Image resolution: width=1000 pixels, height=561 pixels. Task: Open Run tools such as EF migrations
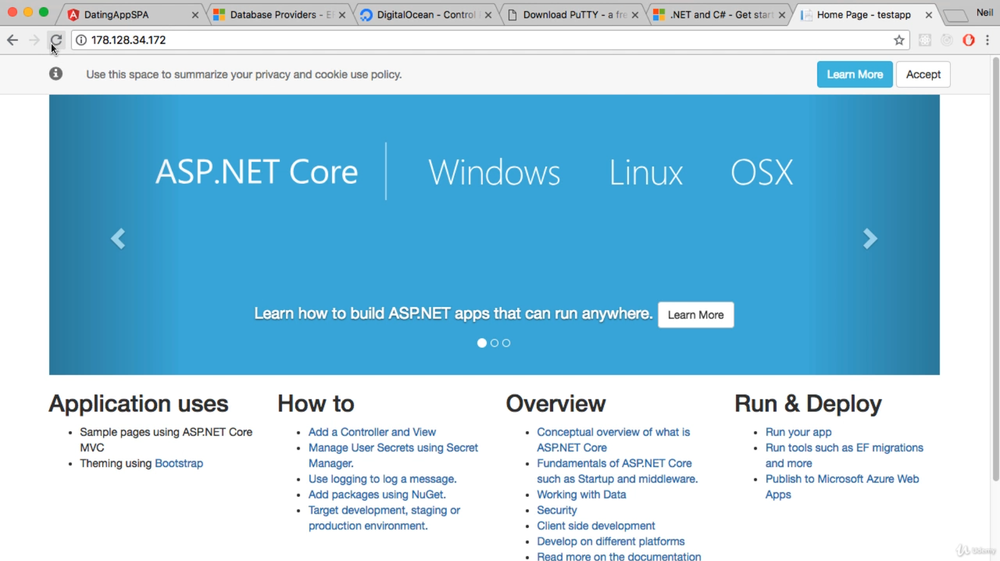844,455
